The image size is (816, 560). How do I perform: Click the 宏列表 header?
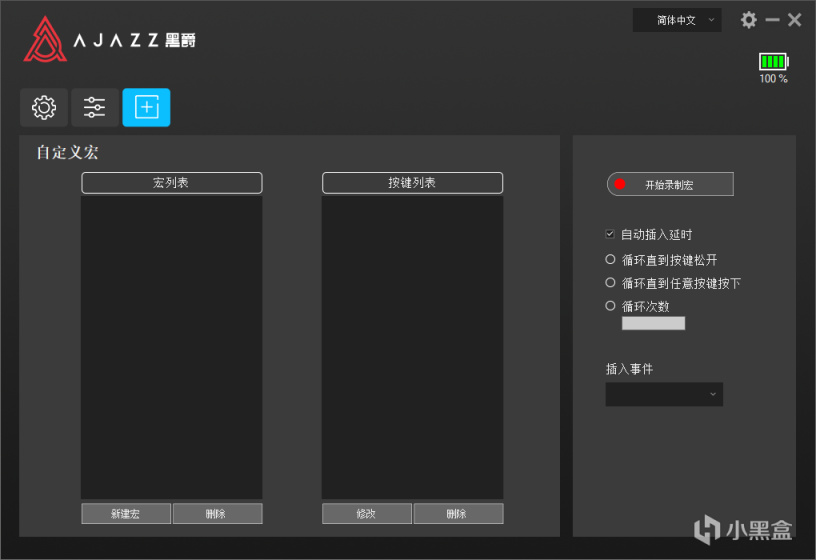172,183
